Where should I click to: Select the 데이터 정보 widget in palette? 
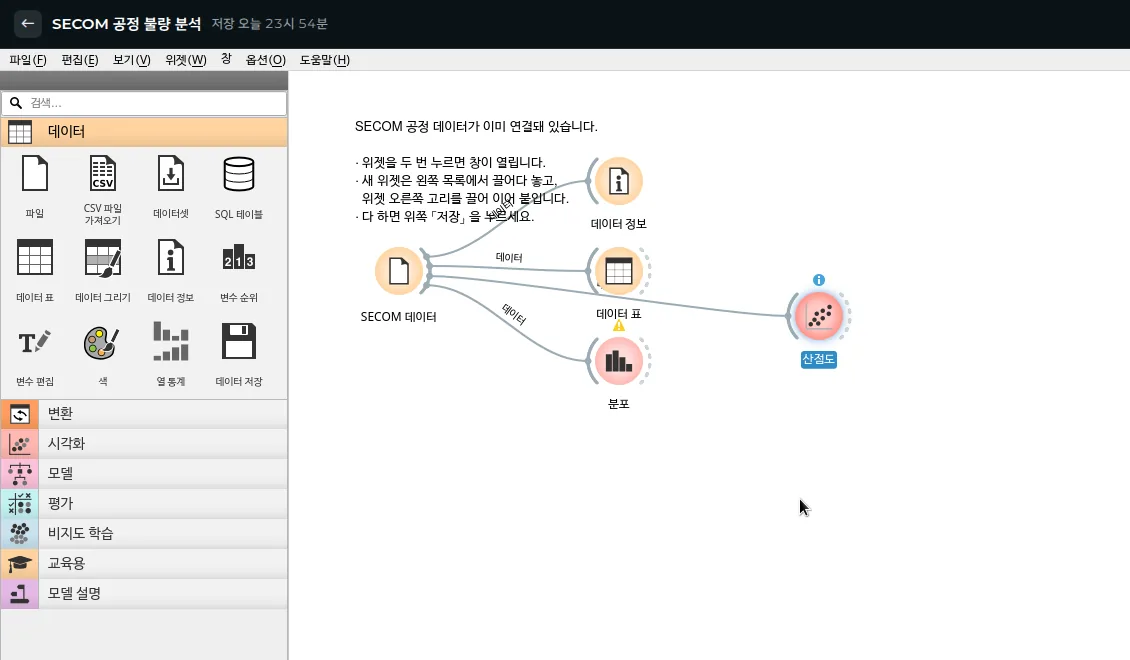(x=171, y=270)
